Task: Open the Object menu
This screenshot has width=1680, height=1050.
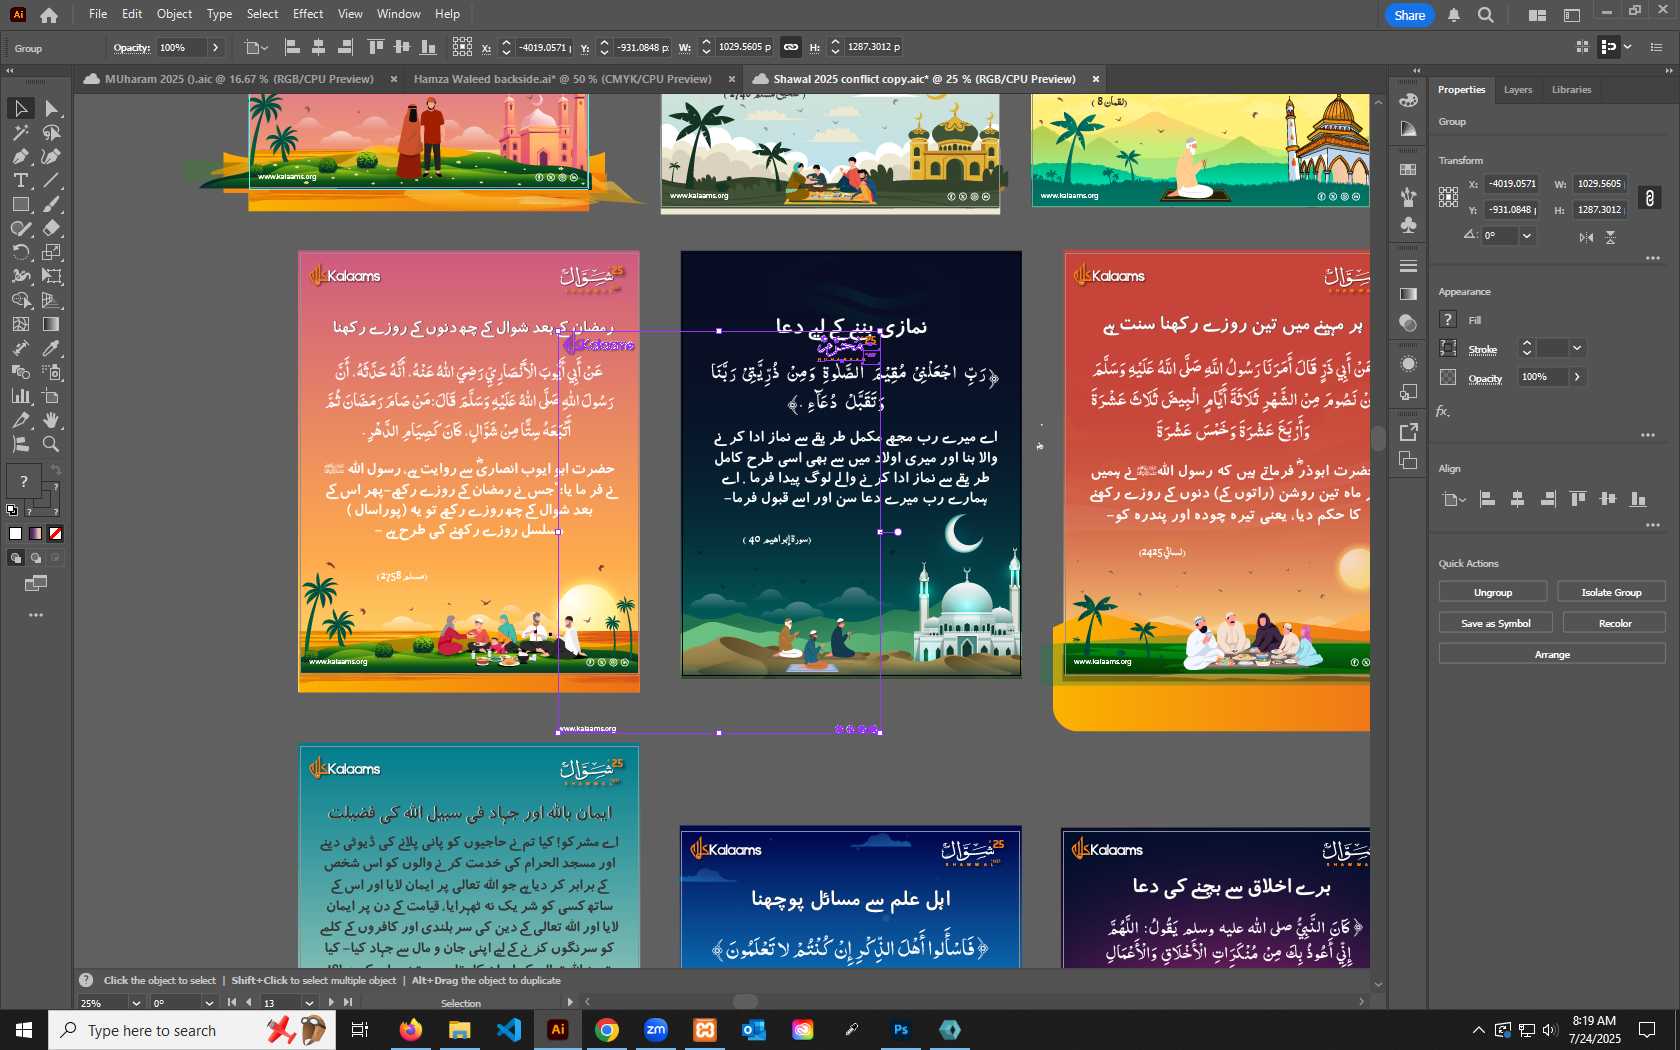Action: (174, 14)
